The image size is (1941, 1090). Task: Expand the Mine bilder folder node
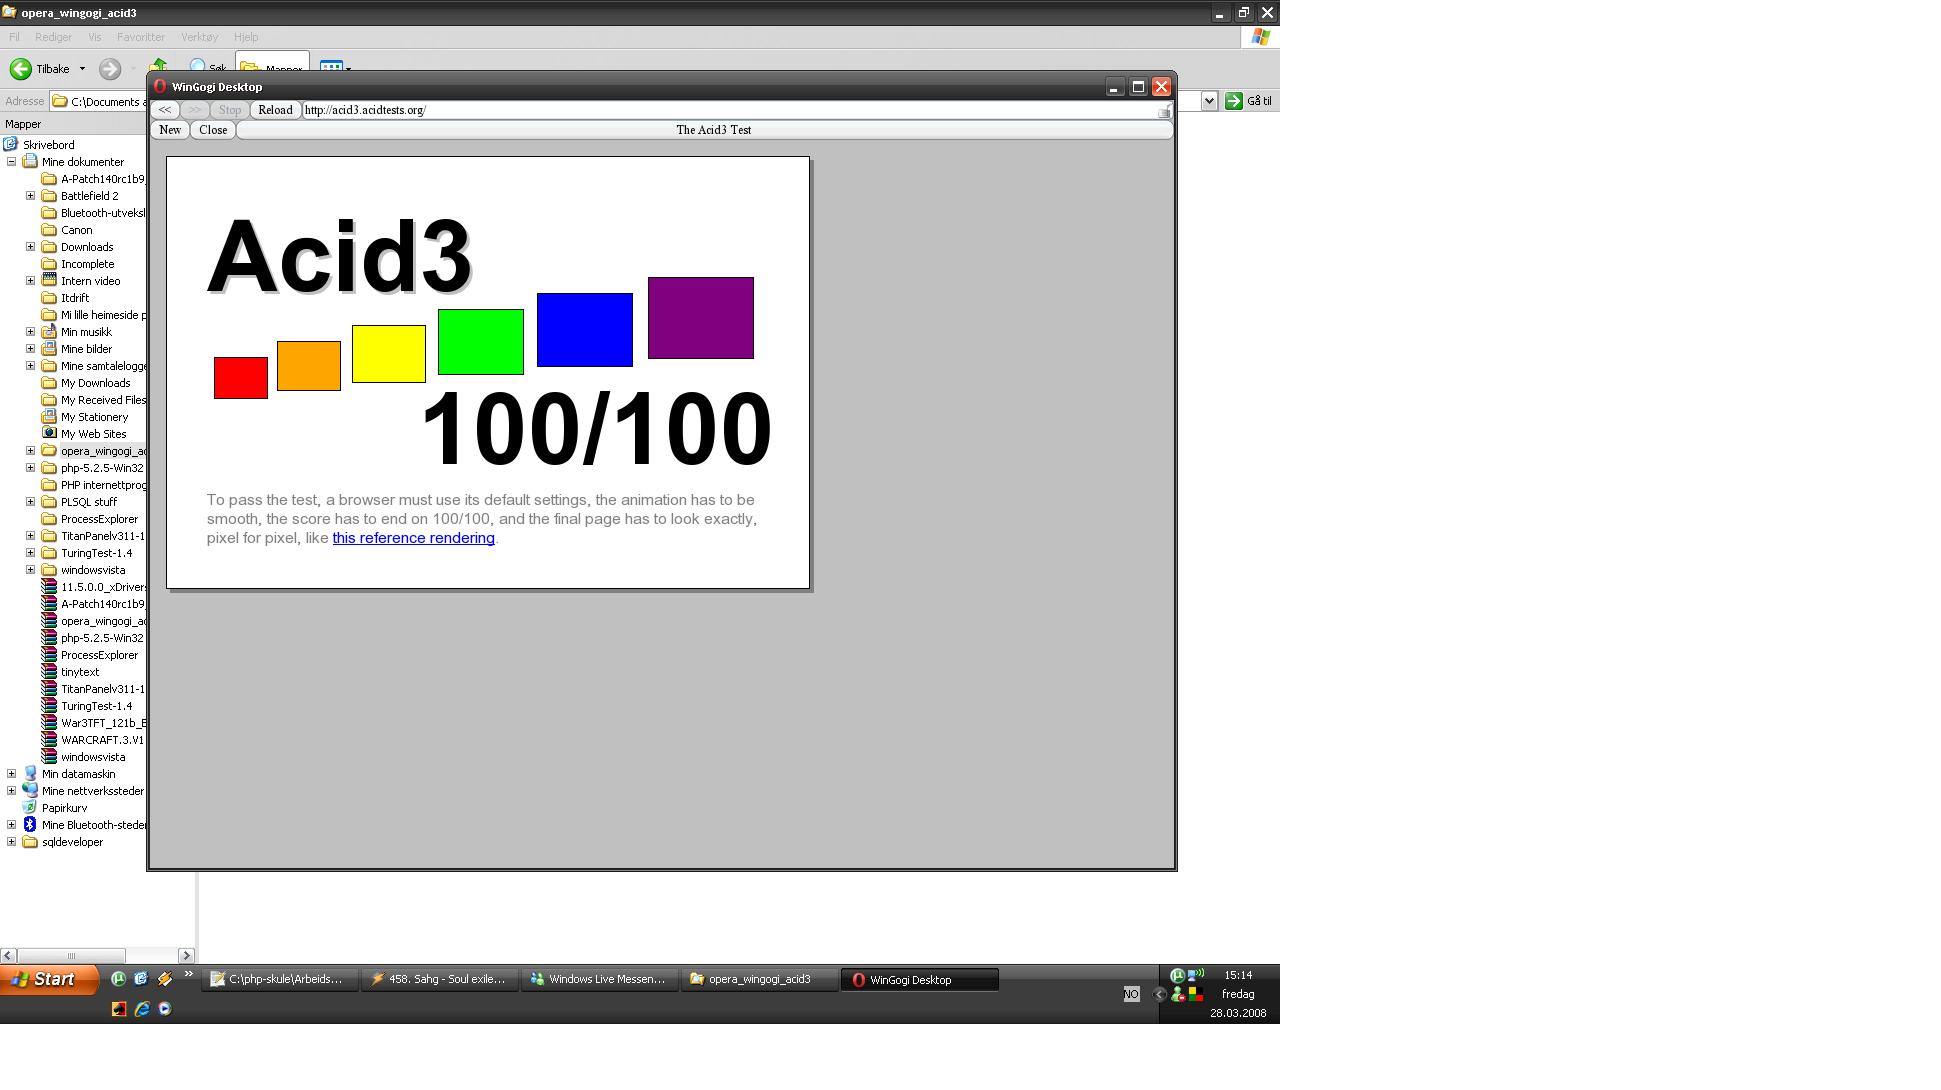(30, 349)
